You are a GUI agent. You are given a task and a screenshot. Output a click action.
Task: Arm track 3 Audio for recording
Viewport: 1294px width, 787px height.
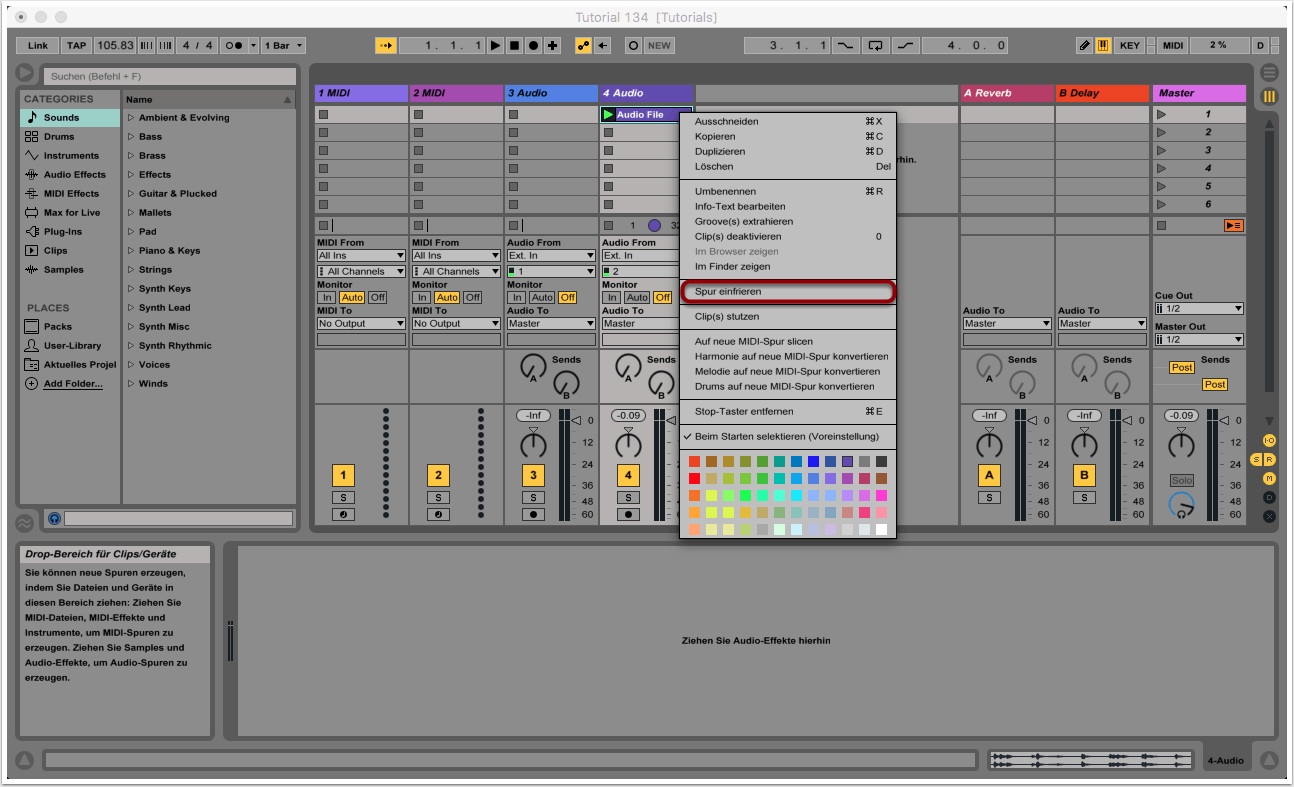click(533, 514)
